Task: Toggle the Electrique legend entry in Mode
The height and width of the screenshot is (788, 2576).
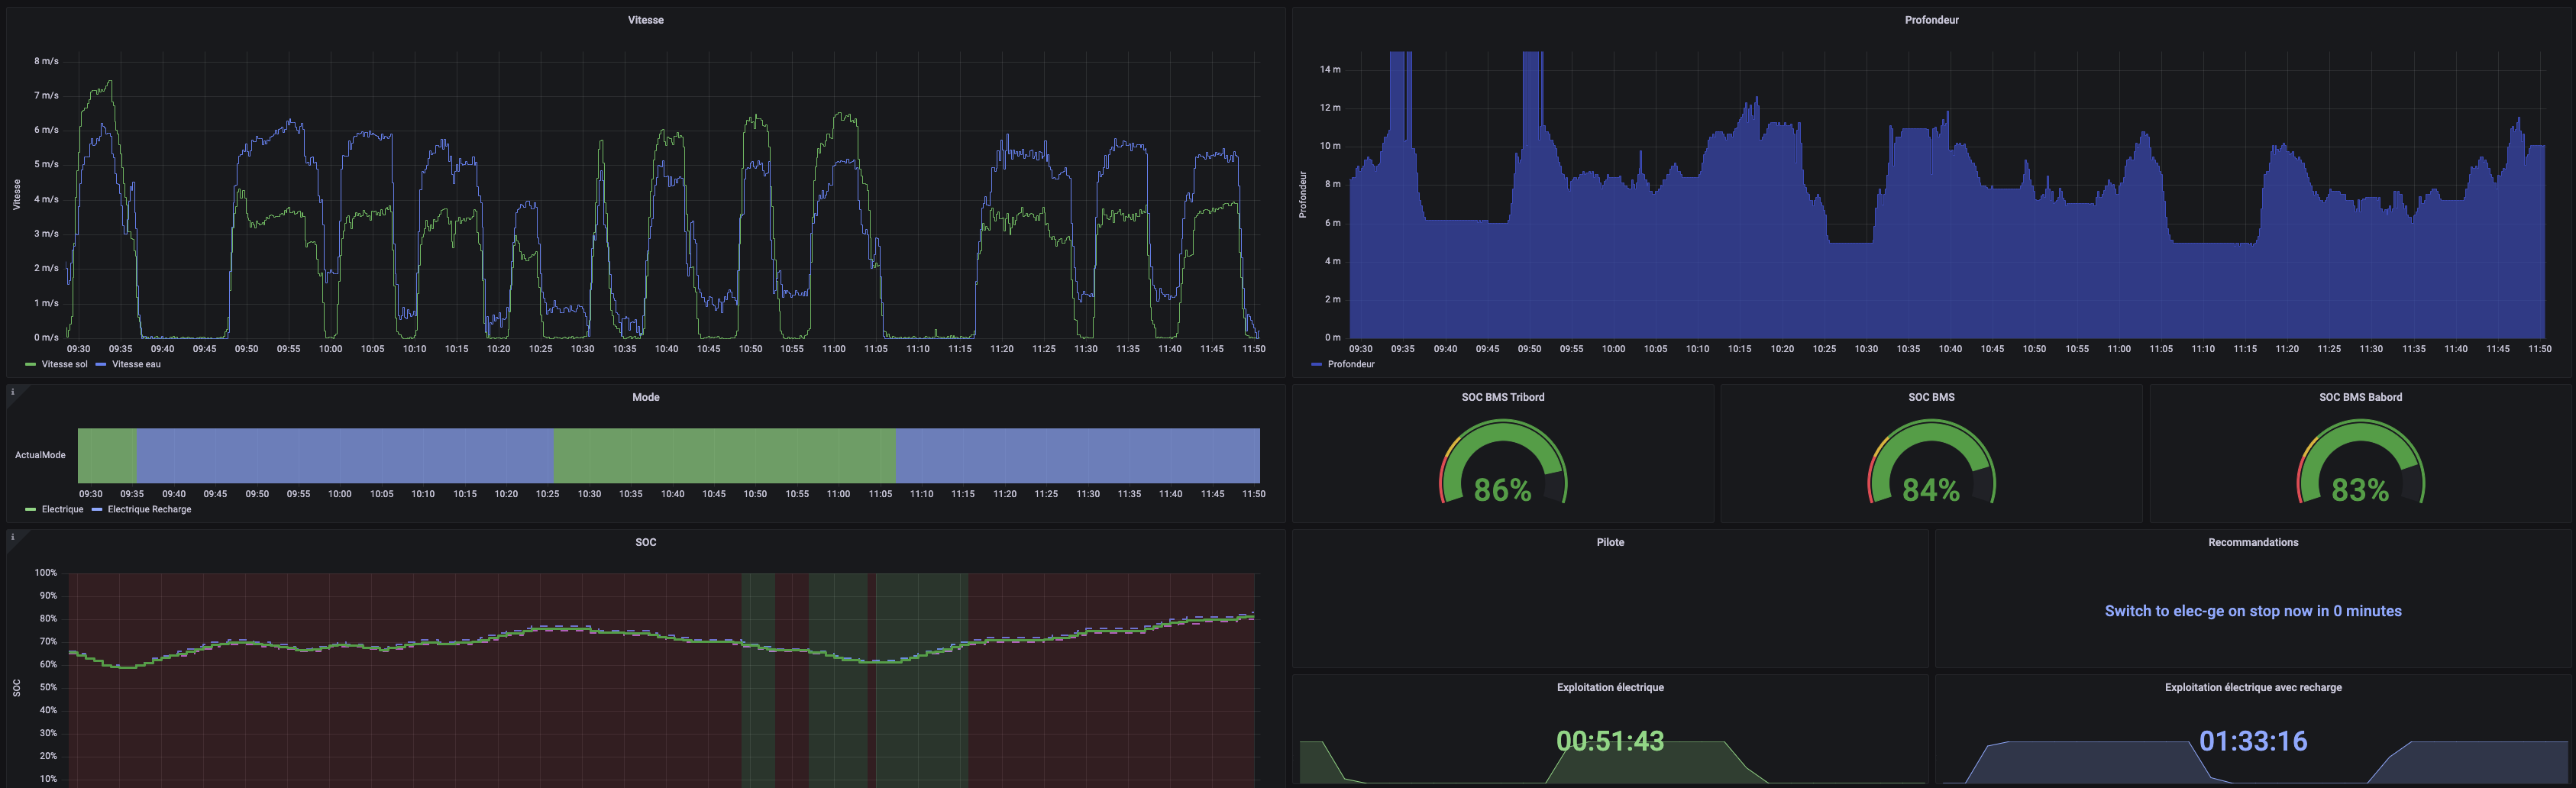Action: (62, 509)
